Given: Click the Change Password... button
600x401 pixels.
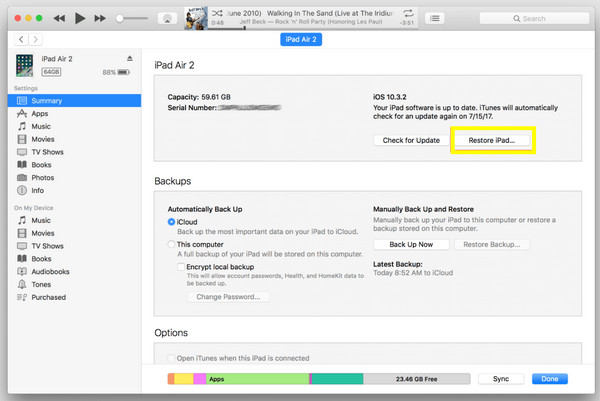Looking at the screenshot, I should pyautogui.click(x=228, y=297).
